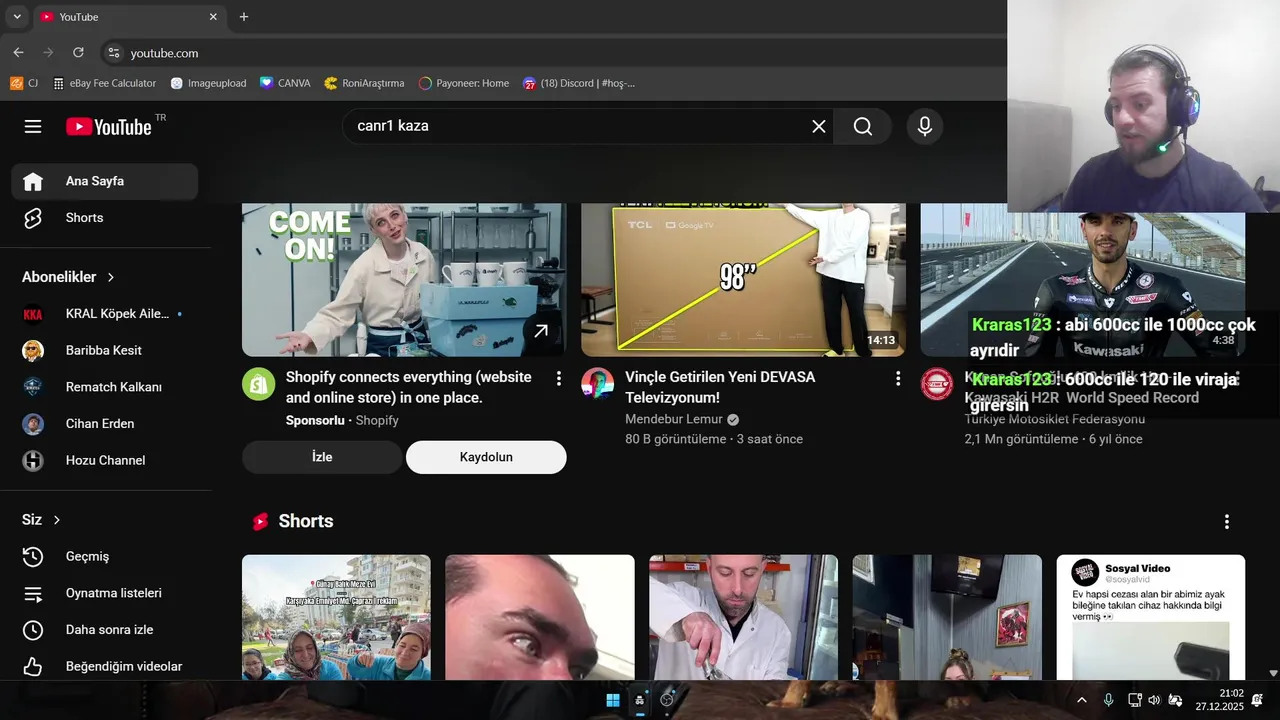Reload the YouTube page
Viewport: 1280px width, 720px height.
click(x=78, y=53)
